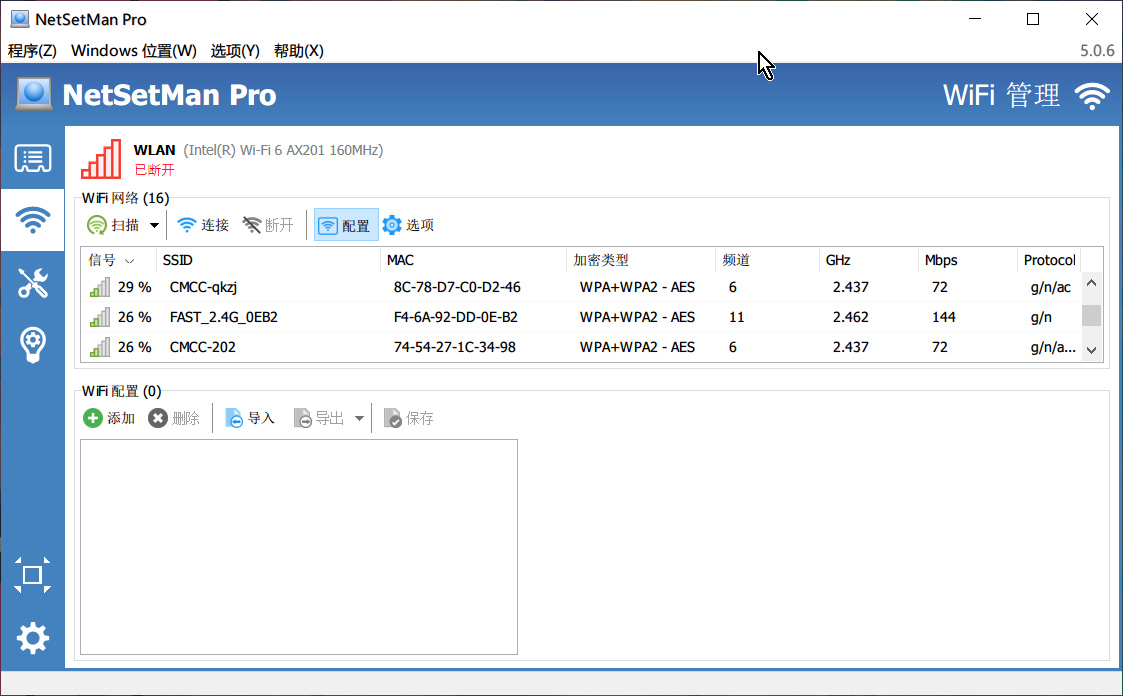Image resolution: width=1123 pixels, height=696 pixels.
Task: Switch to compact mode icon
Action: click(x=32, y=575)
